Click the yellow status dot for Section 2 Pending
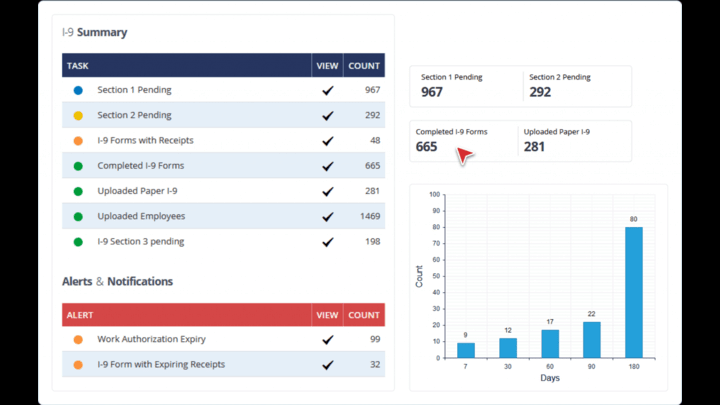 (x=78, y=115)
